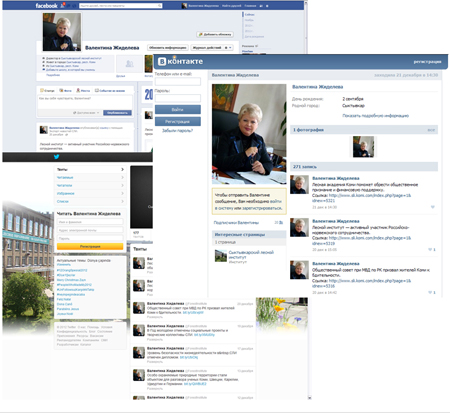This screenshot has width=450, height=413.
Task: Expand the Твиты chevron in the Twitter sidebar
Action: click(122, 169)
